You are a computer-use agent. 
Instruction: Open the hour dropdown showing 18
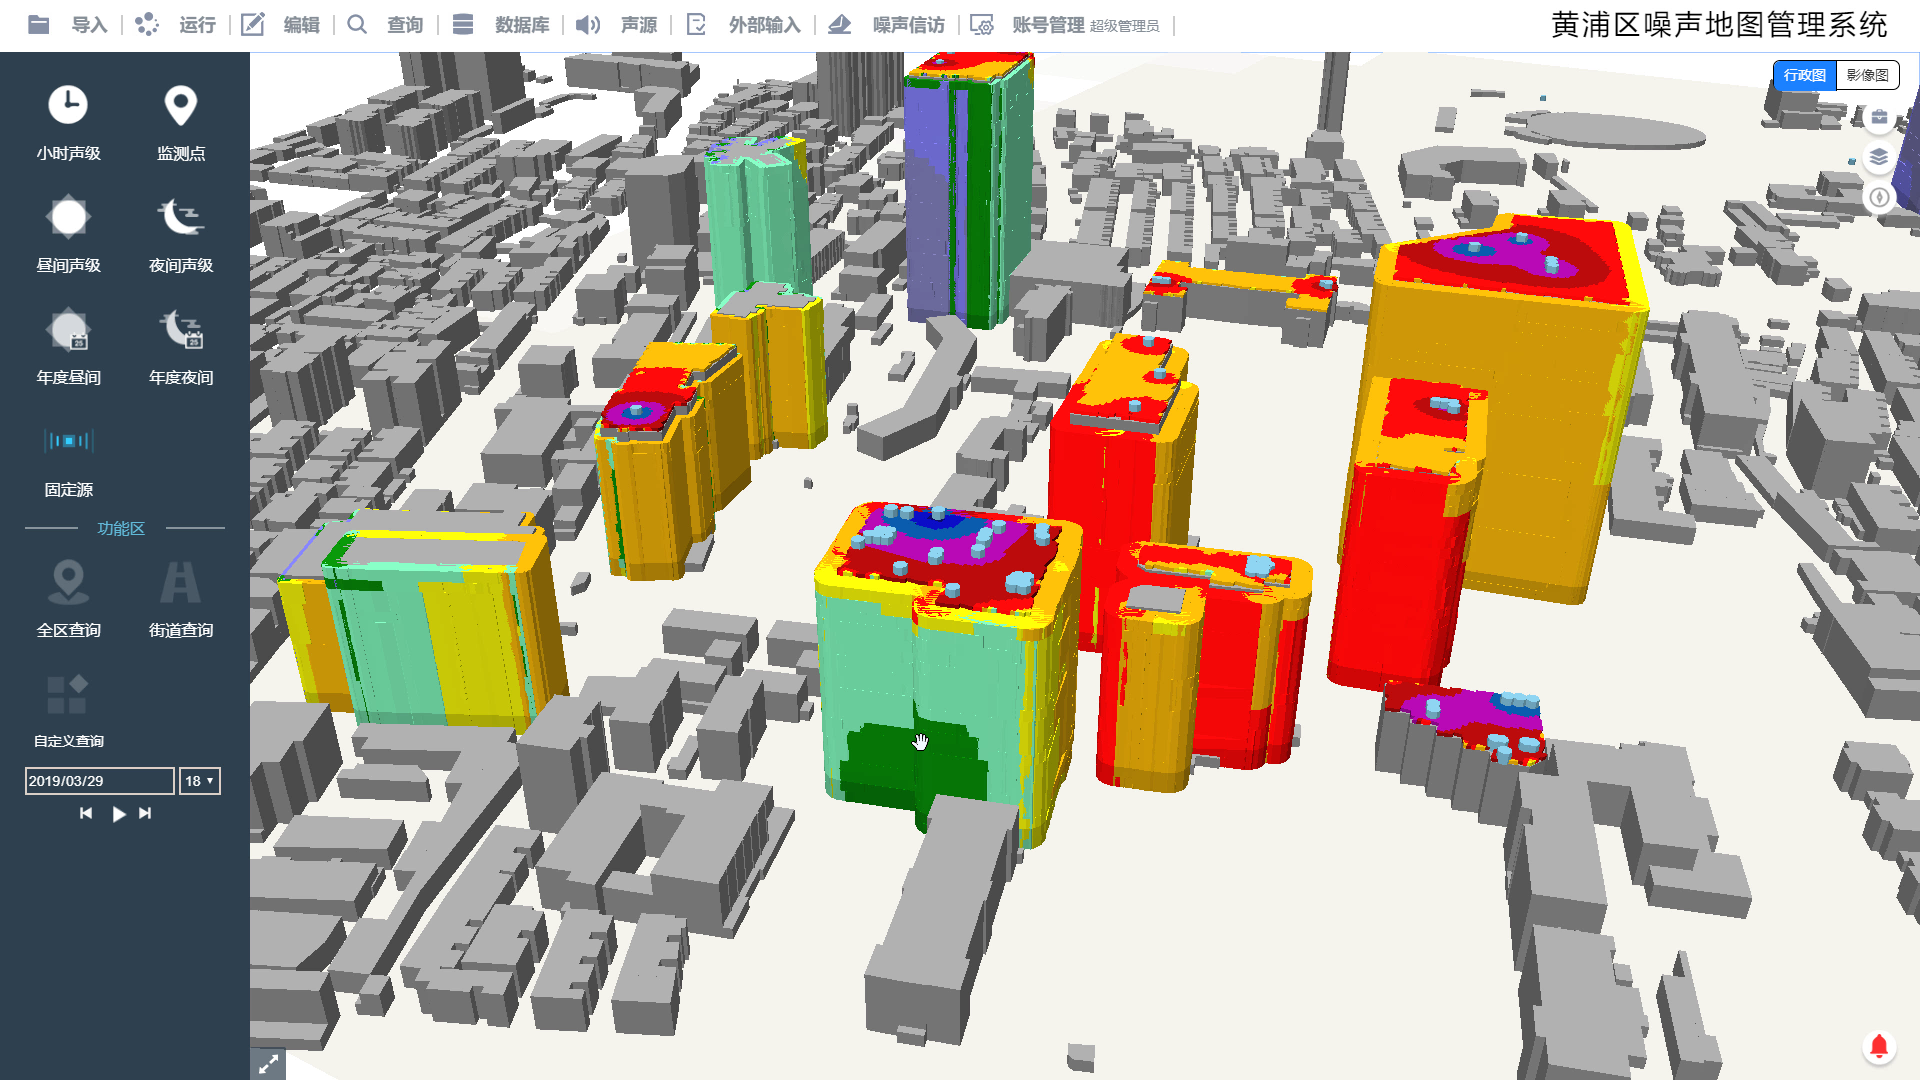(199, 781)
